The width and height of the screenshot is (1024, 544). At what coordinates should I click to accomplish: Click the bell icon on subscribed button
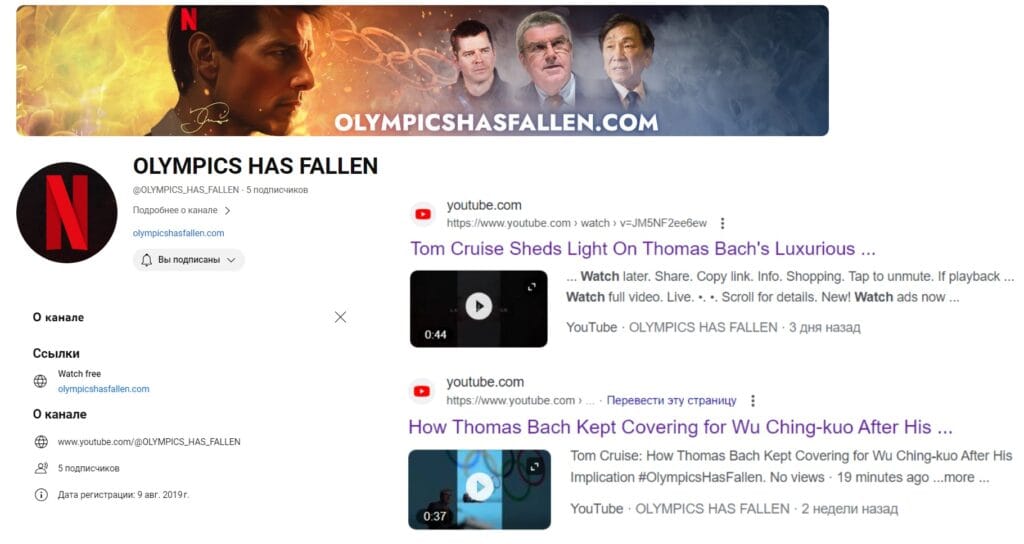[146, 260]
